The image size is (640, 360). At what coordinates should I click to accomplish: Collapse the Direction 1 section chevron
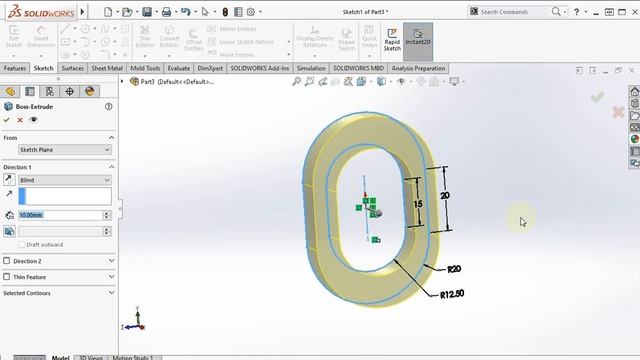click(111, 167)
